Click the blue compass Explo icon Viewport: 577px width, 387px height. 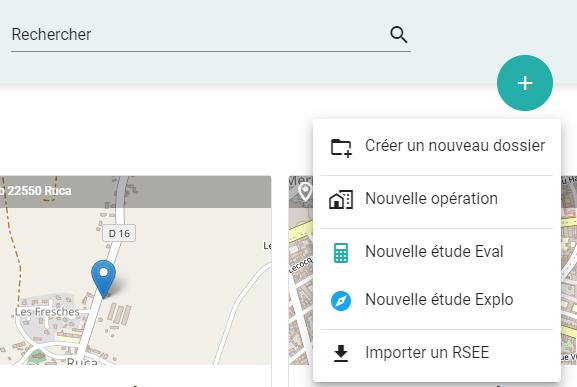pos(341,301)
